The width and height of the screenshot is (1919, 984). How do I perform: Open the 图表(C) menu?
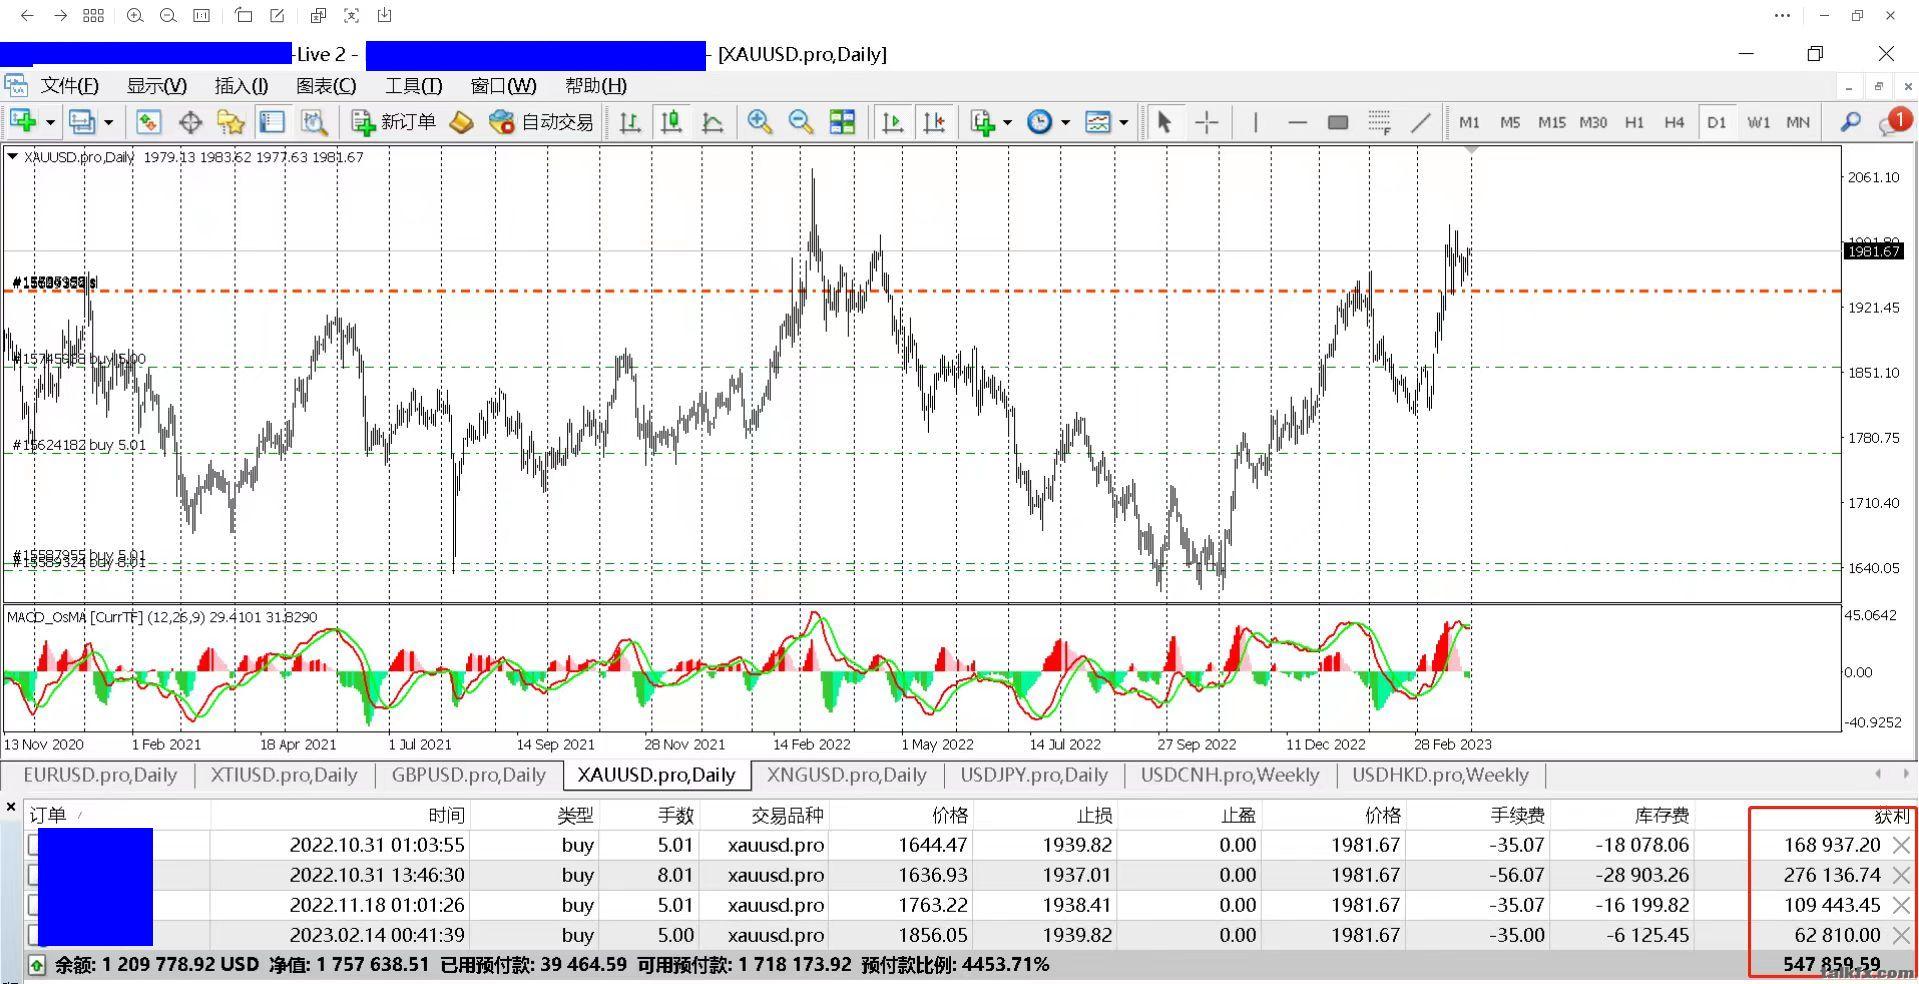pyautogui.click(x=326, y=86)
